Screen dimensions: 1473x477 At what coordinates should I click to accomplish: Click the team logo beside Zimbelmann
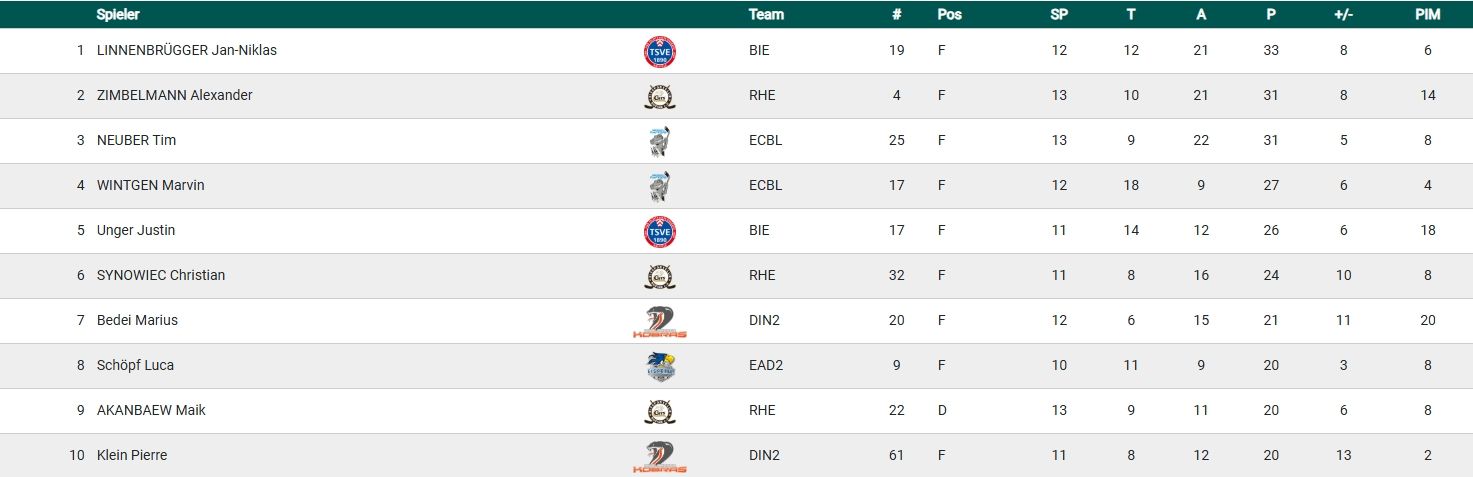pos(660,96)
